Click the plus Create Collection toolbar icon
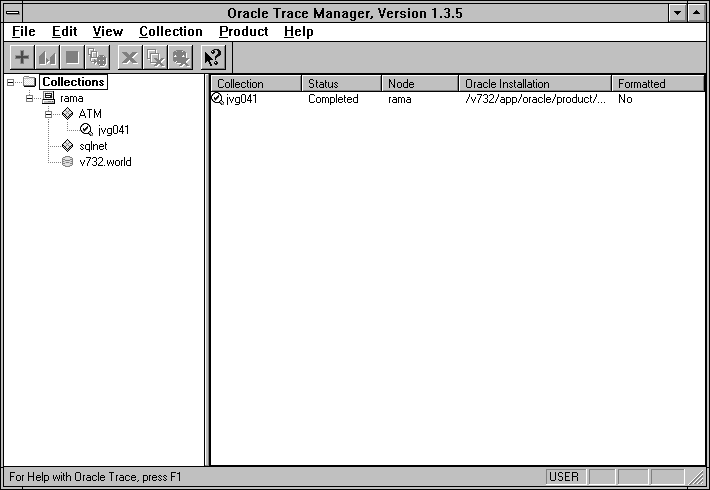This screenshot has height=490, width=710. (22, 58)
